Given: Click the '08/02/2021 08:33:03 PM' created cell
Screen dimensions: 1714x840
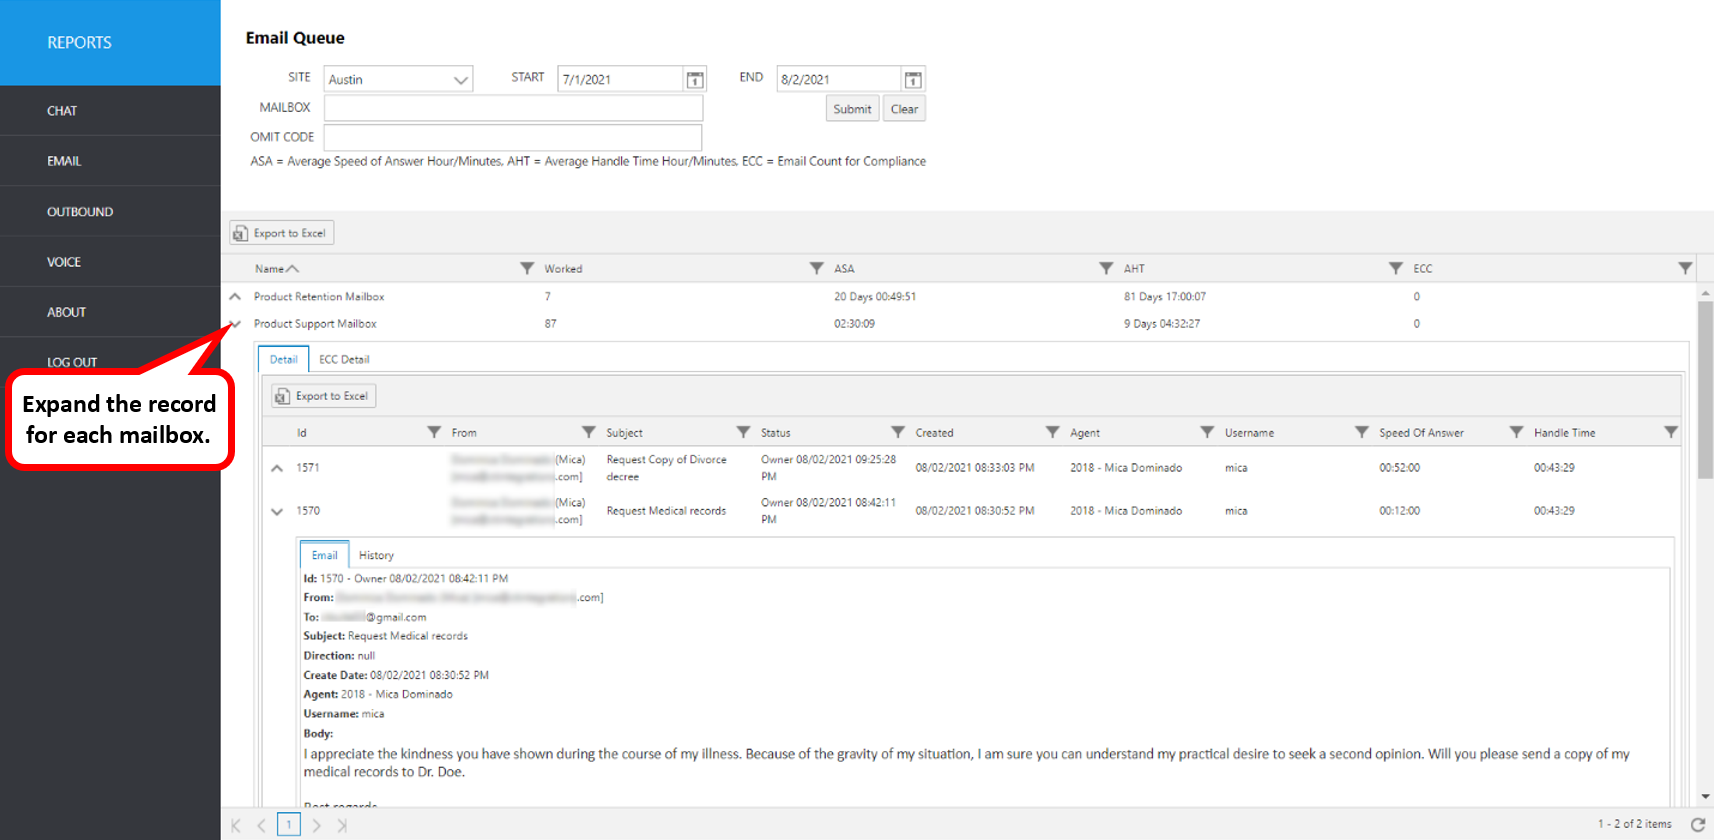Looking at the screenshot, I should coord(975,468).
